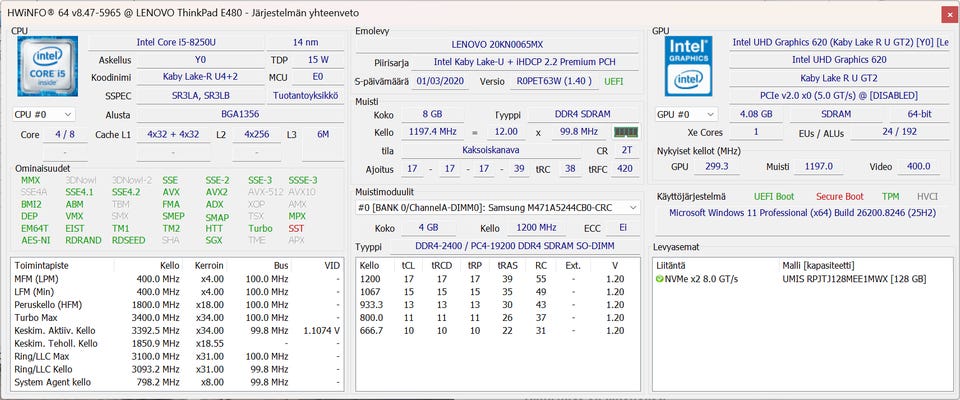Viewport: 960px width, 400px height.
Task: Click the green memory module icon
Action: point(626,132)
